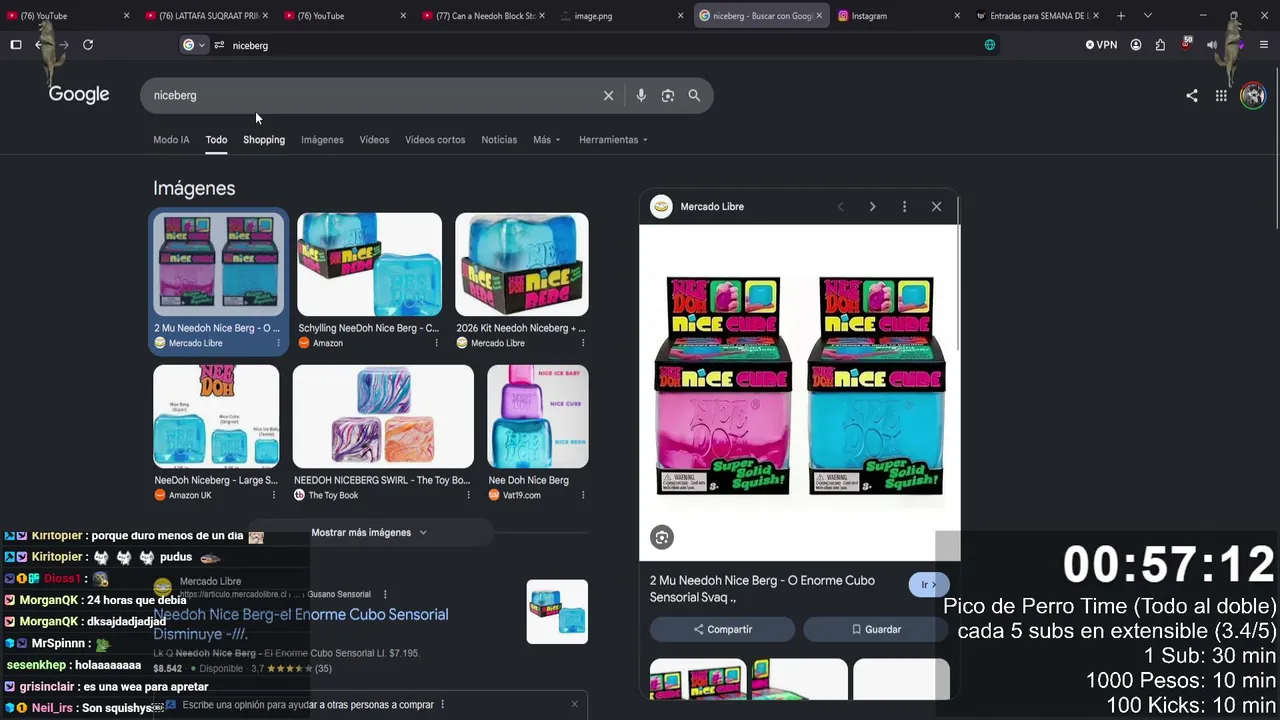Switch to the Imágenes tab
Screen dimensions: 1280x720
point(322,140)
